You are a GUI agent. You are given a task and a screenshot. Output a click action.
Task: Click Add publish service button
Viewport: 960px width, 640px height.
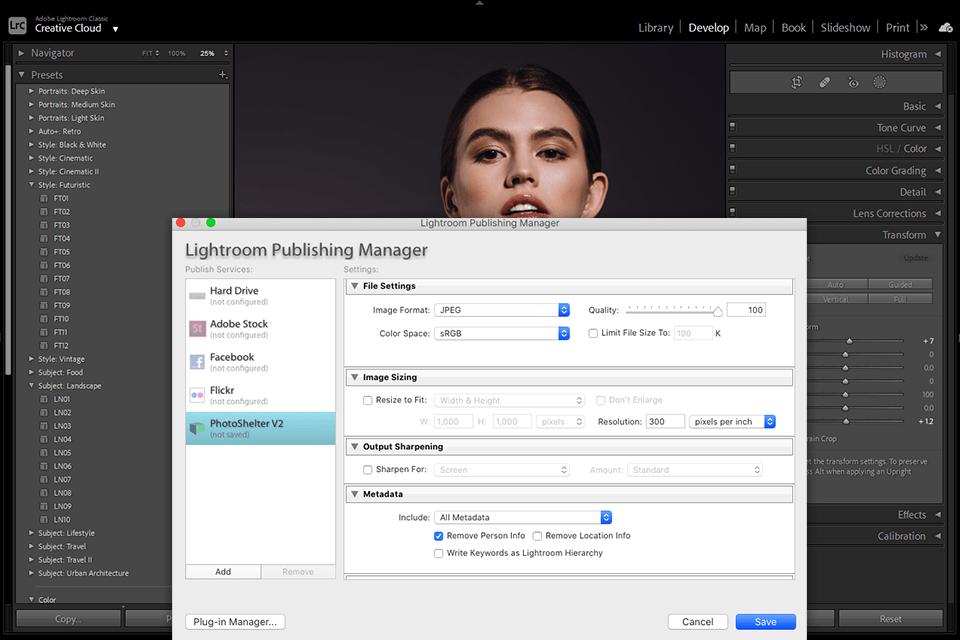point(223,571)
